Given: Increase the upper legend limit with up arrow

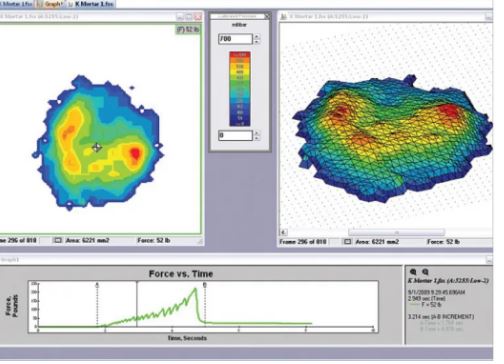Looking at the screenshot, I should tap(256, 37).
